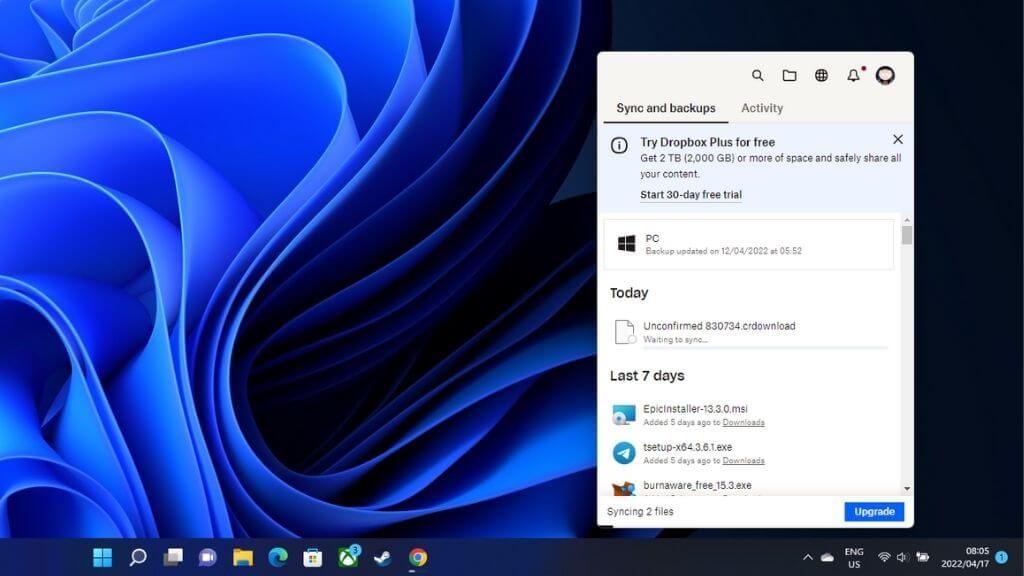The image size is (1024, 576).
Task: Click the Telegram setup file icon
Action: pyautogui.click(x=624, y=453)
